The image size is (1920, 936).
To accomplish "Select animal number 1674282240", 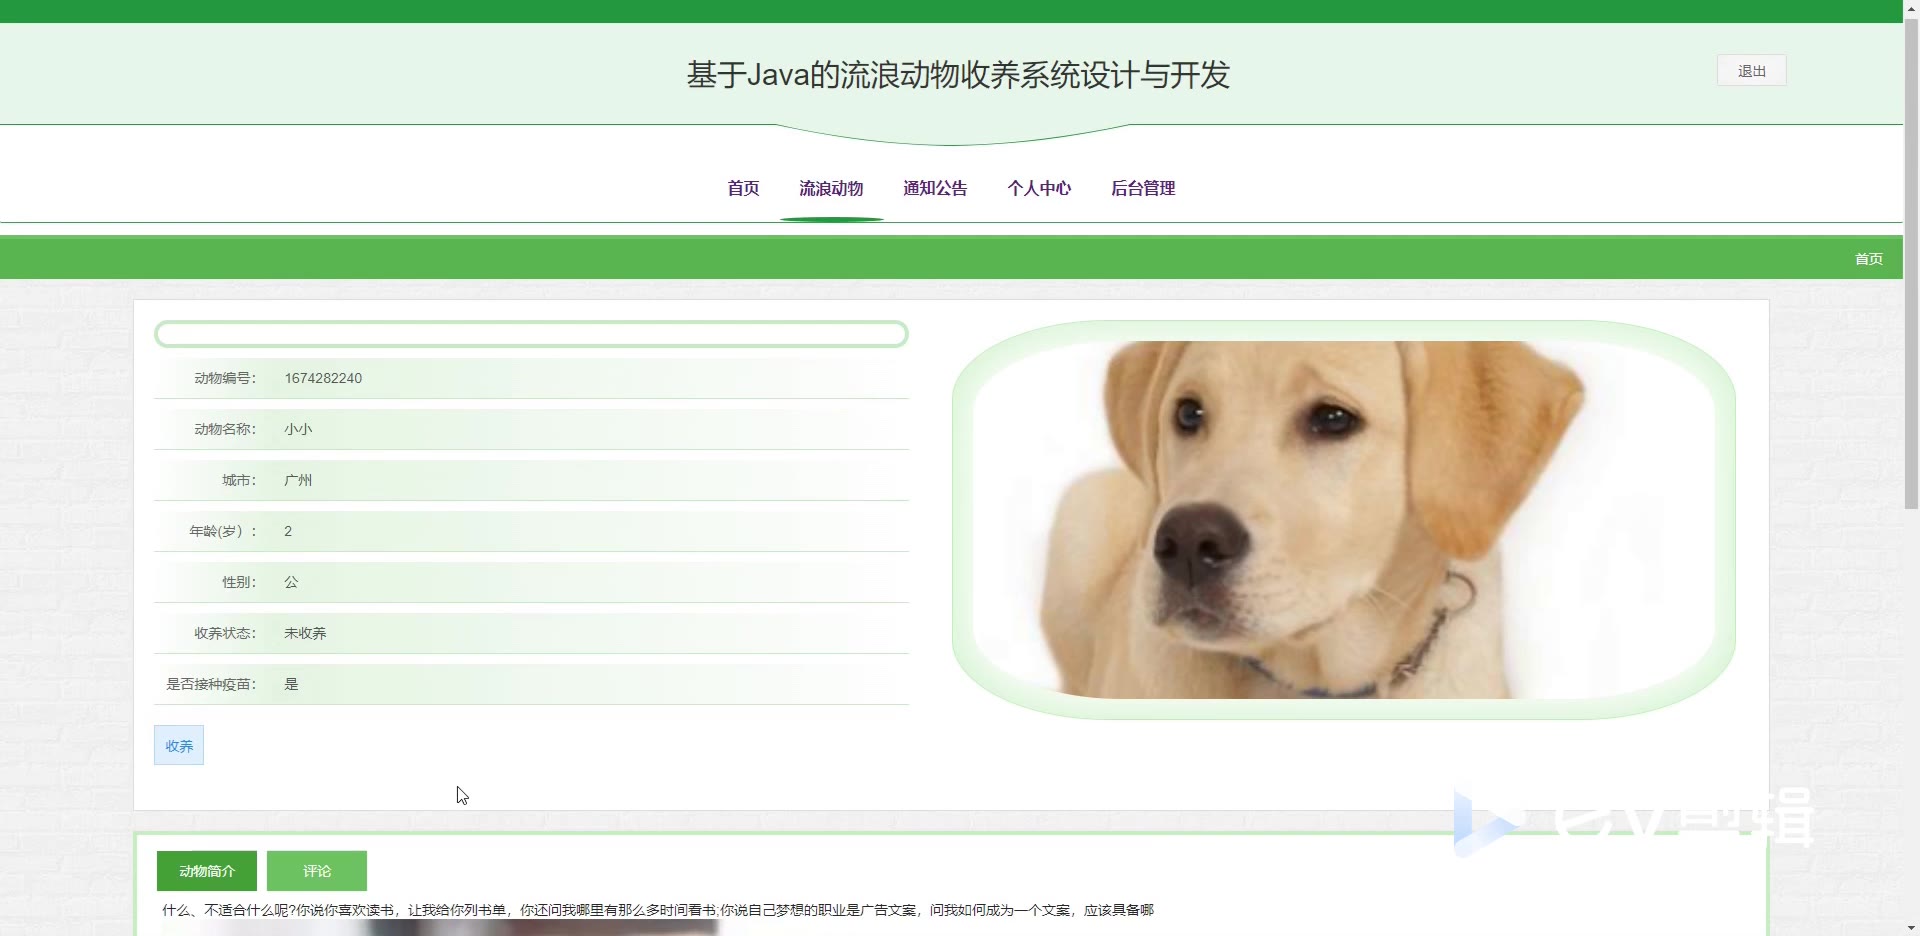I will coord(323,378).
